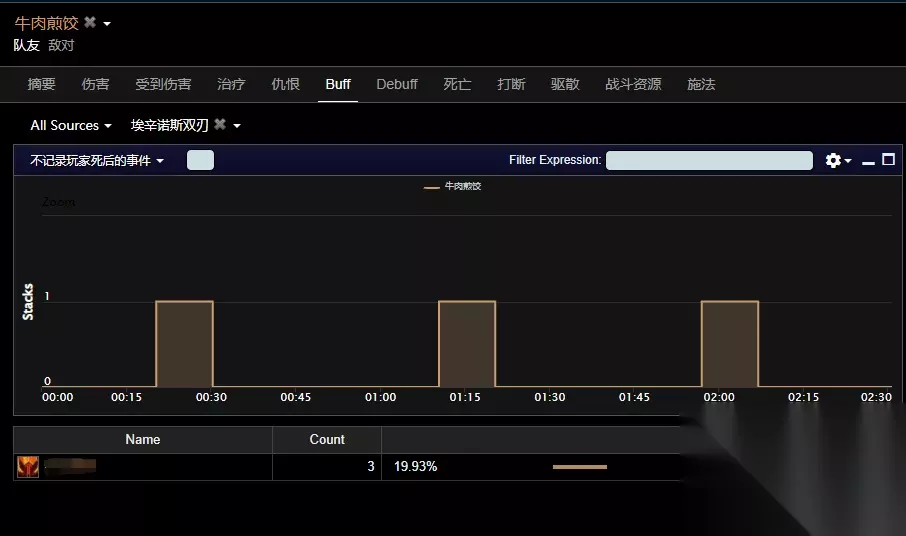Open the 牛肉煎饺 player dropdown arrow
The image size is (906, 536).
pos(107,24)
